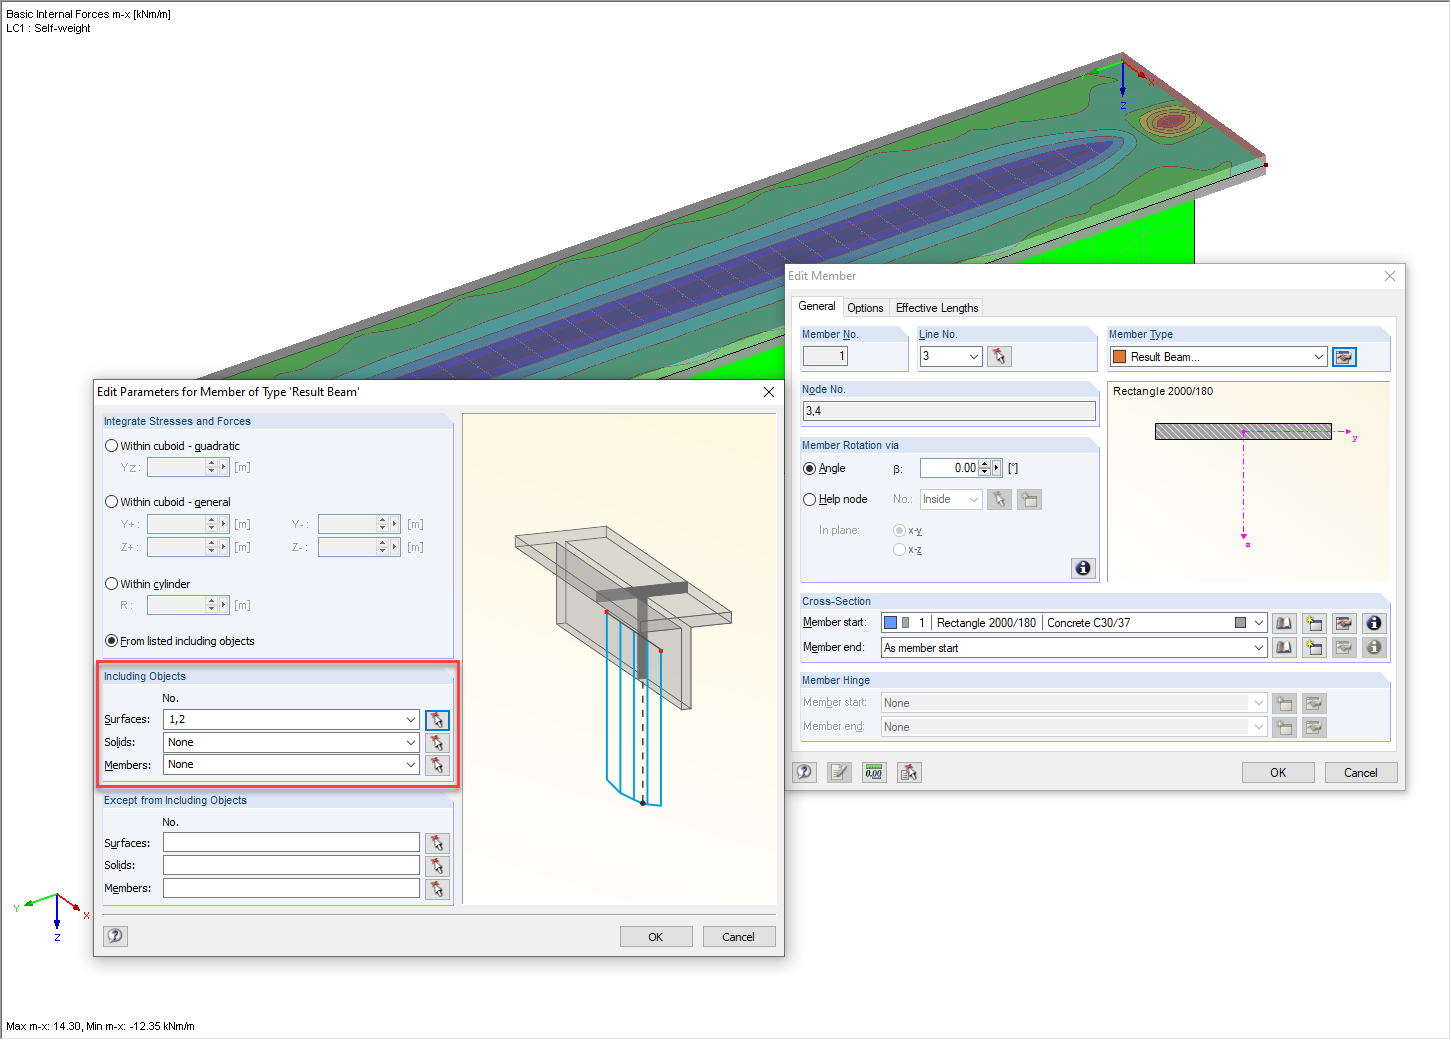Image resolution: width=1451 pixels, height=1040 pixels.
Task: Create a new cross-section for Member start
Action: click(x=1314, y=622)
